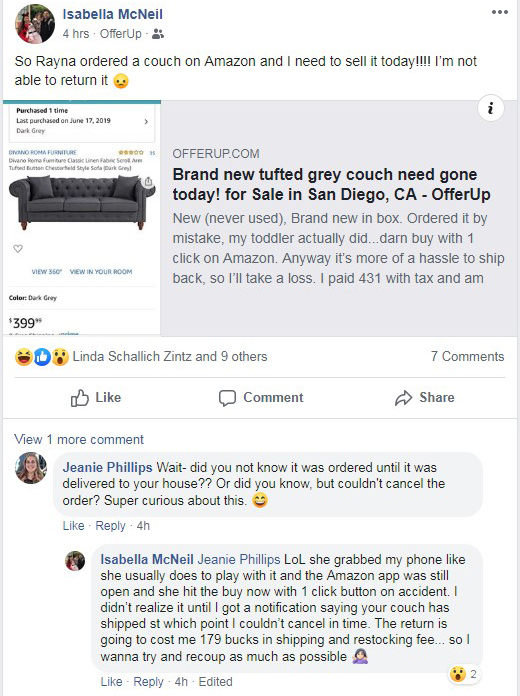
Task: Click Isabella McNeil's name in post header
Action: point(112,14)
